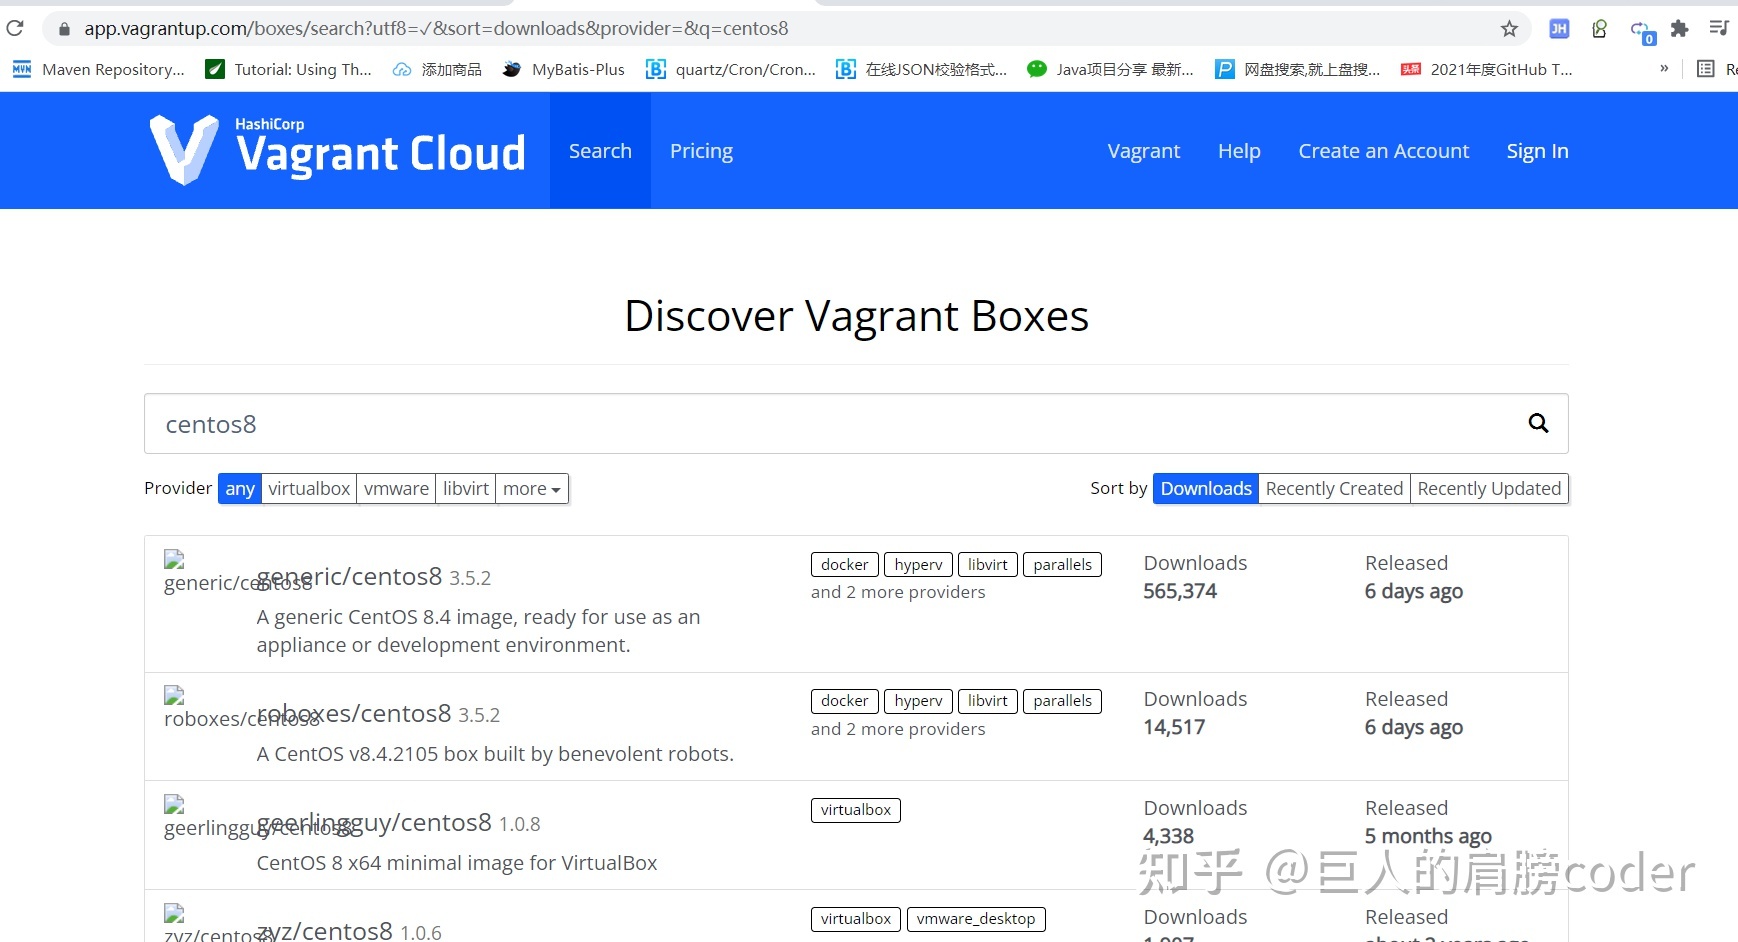Expand the bookmarks overflow chevron

[x=1663, y=69]
